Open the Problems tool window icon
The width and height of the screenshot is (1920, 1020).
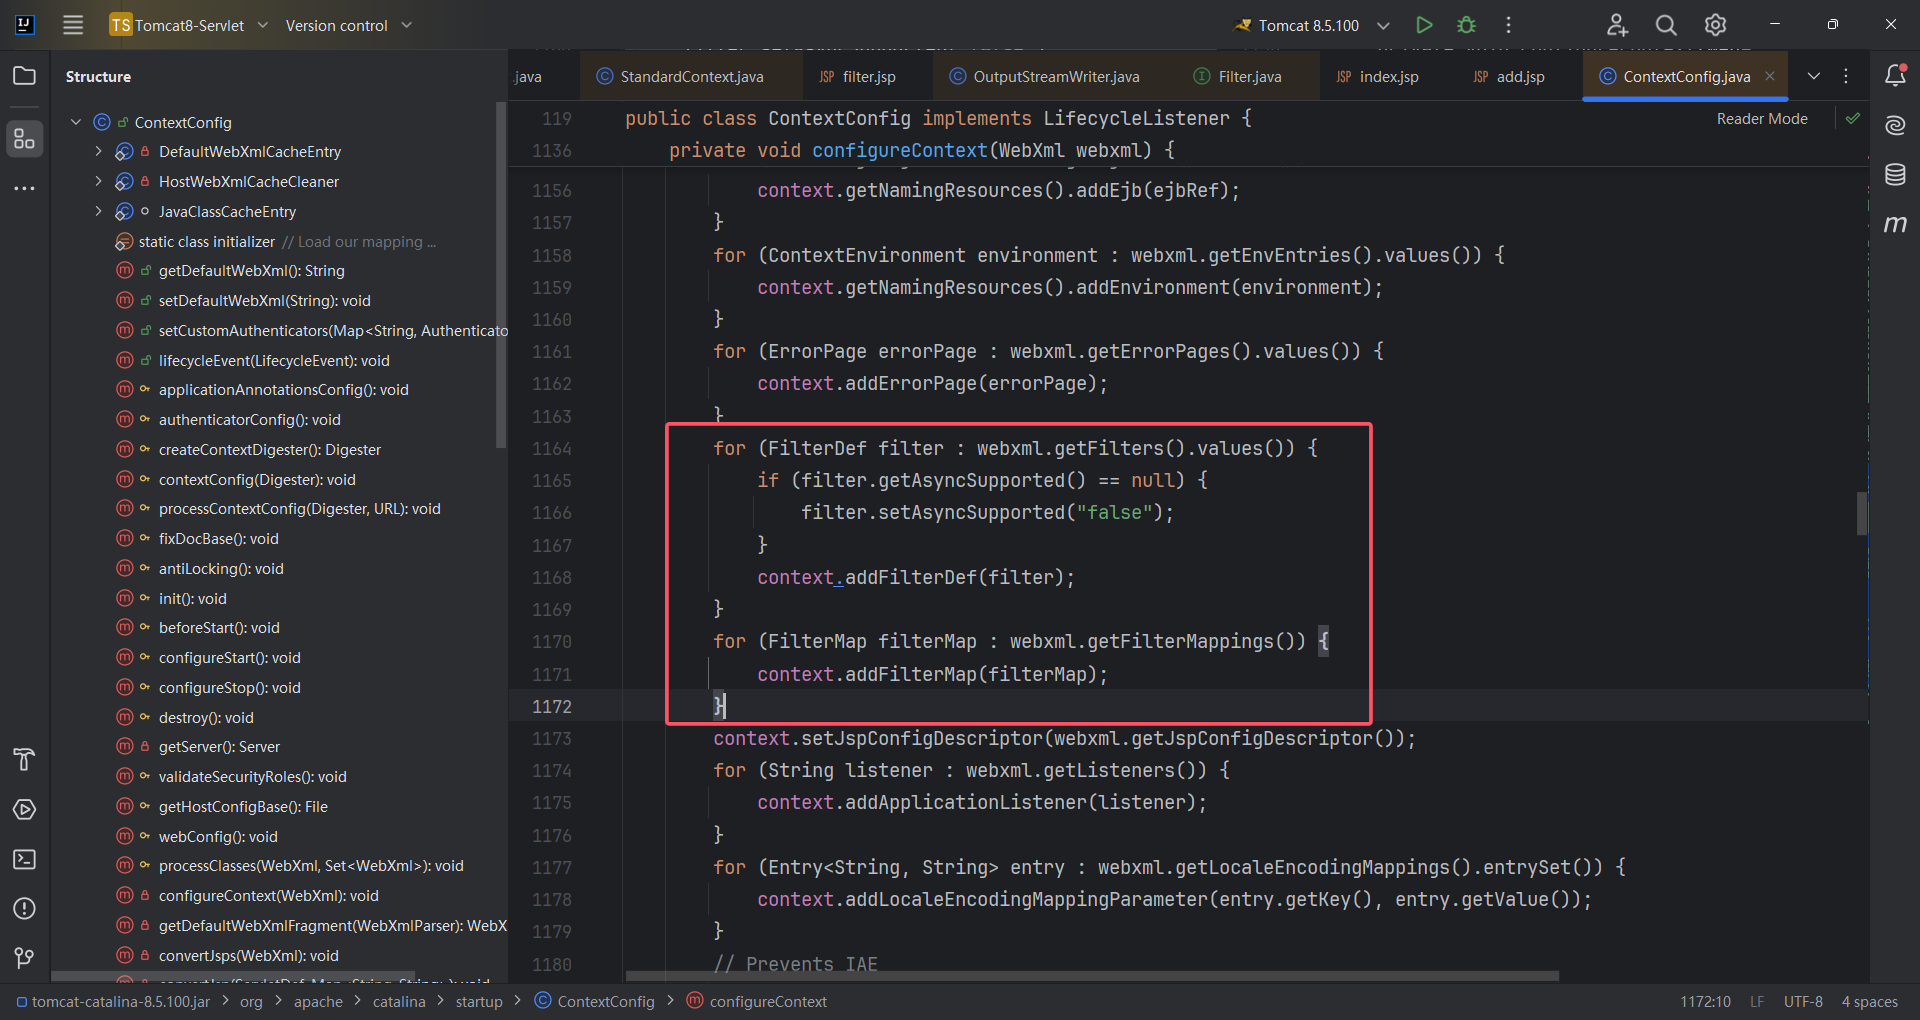(x=24, y=908)
